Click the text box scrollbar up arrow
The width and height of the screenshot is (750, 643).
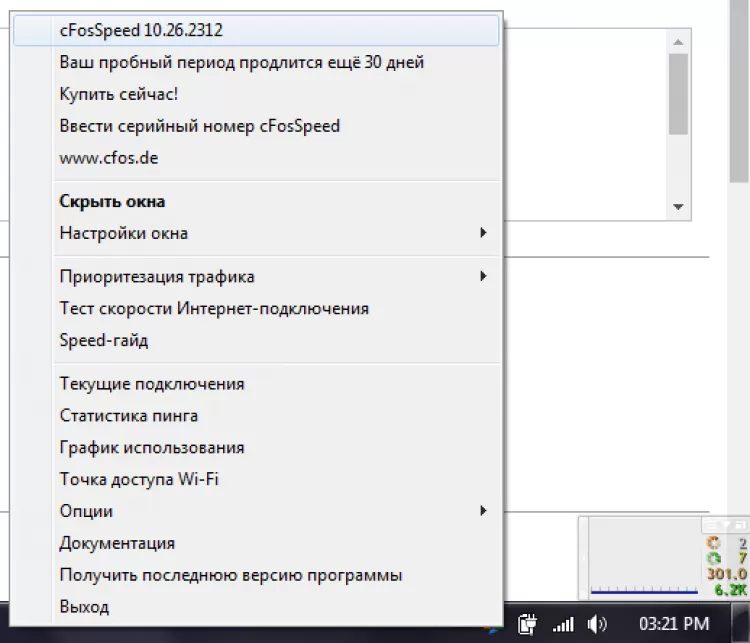[x=678, y=42]
